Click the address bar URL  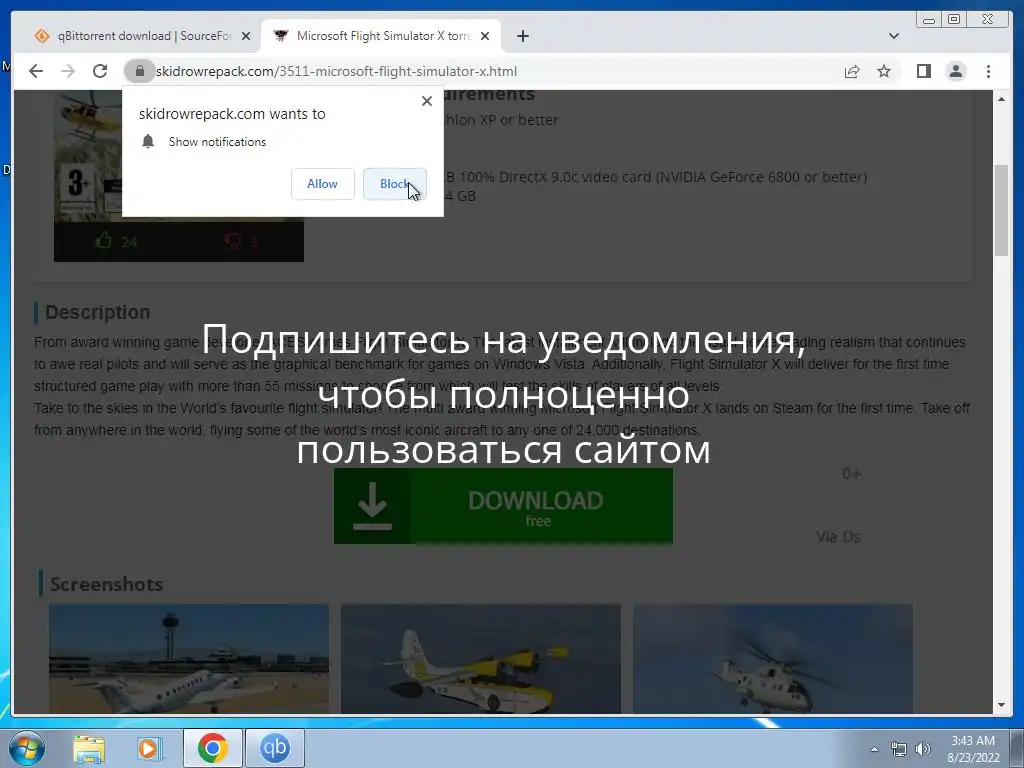336,71
